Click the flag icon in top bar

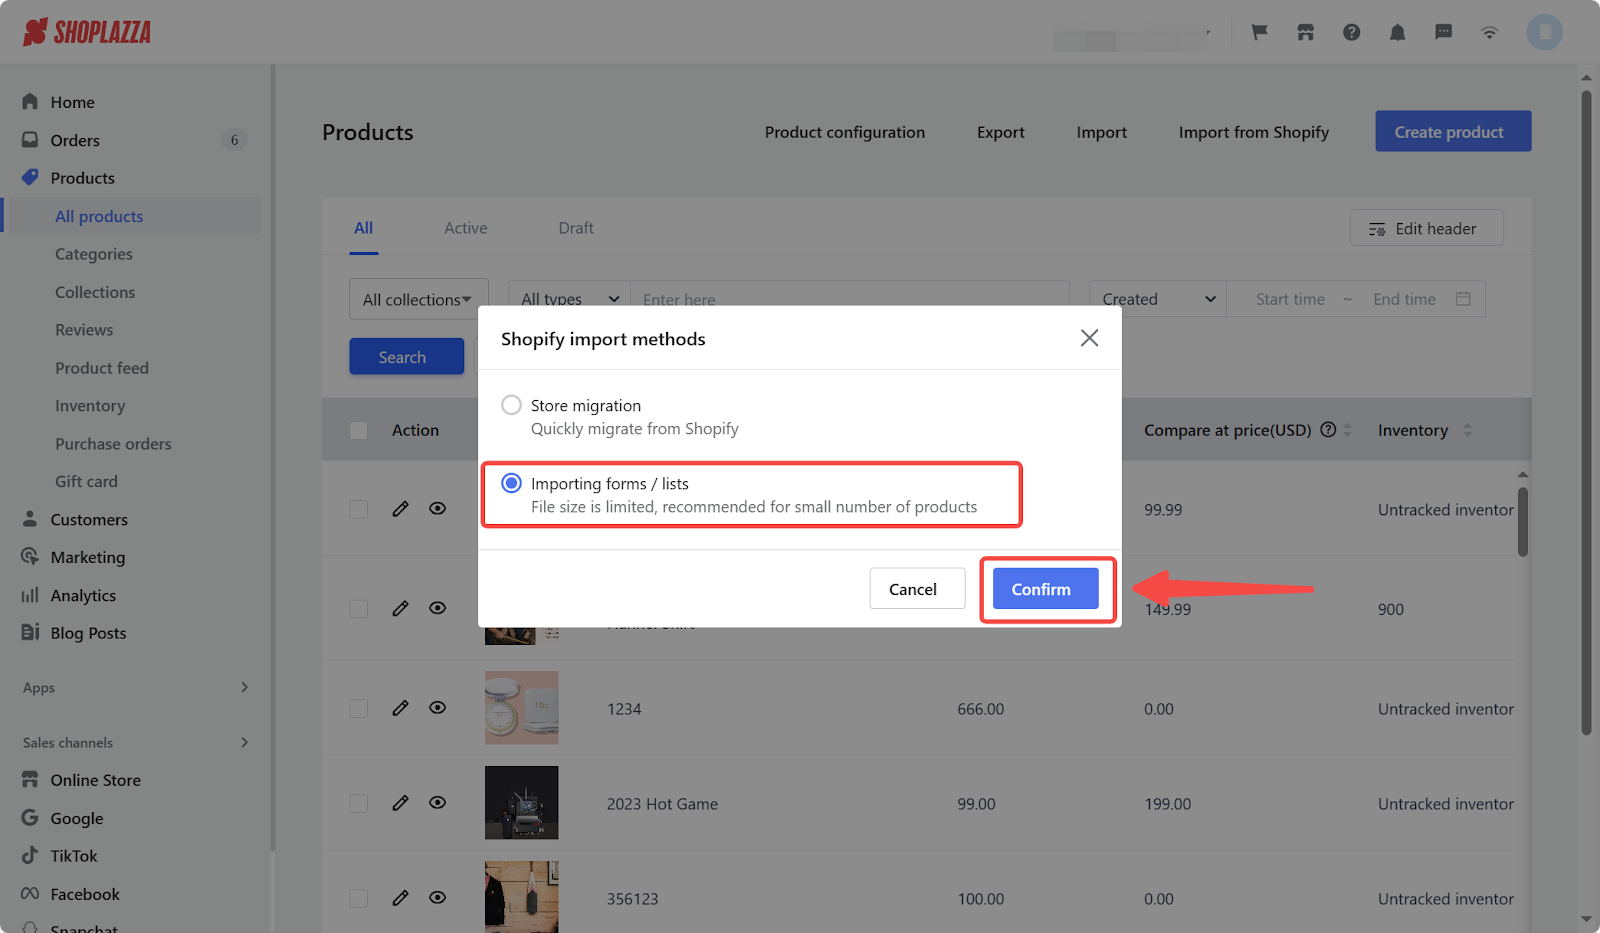coord(1259,32)
